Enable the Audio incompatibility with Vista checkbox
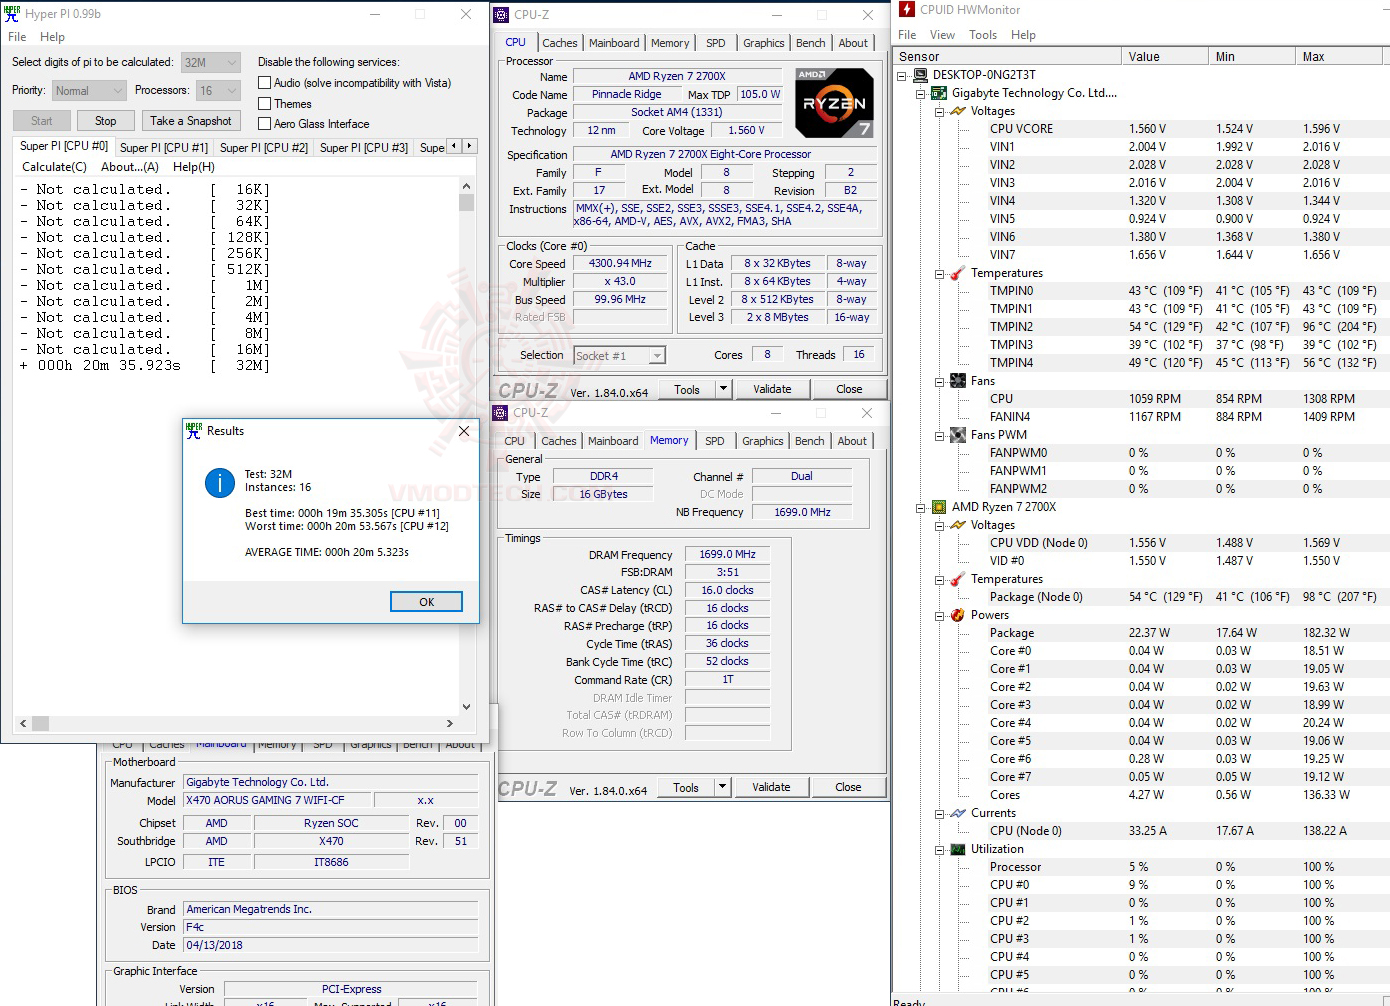The height and width of the screenshot is (1006, 1390). pyautogui.click(x=265, y=83)
